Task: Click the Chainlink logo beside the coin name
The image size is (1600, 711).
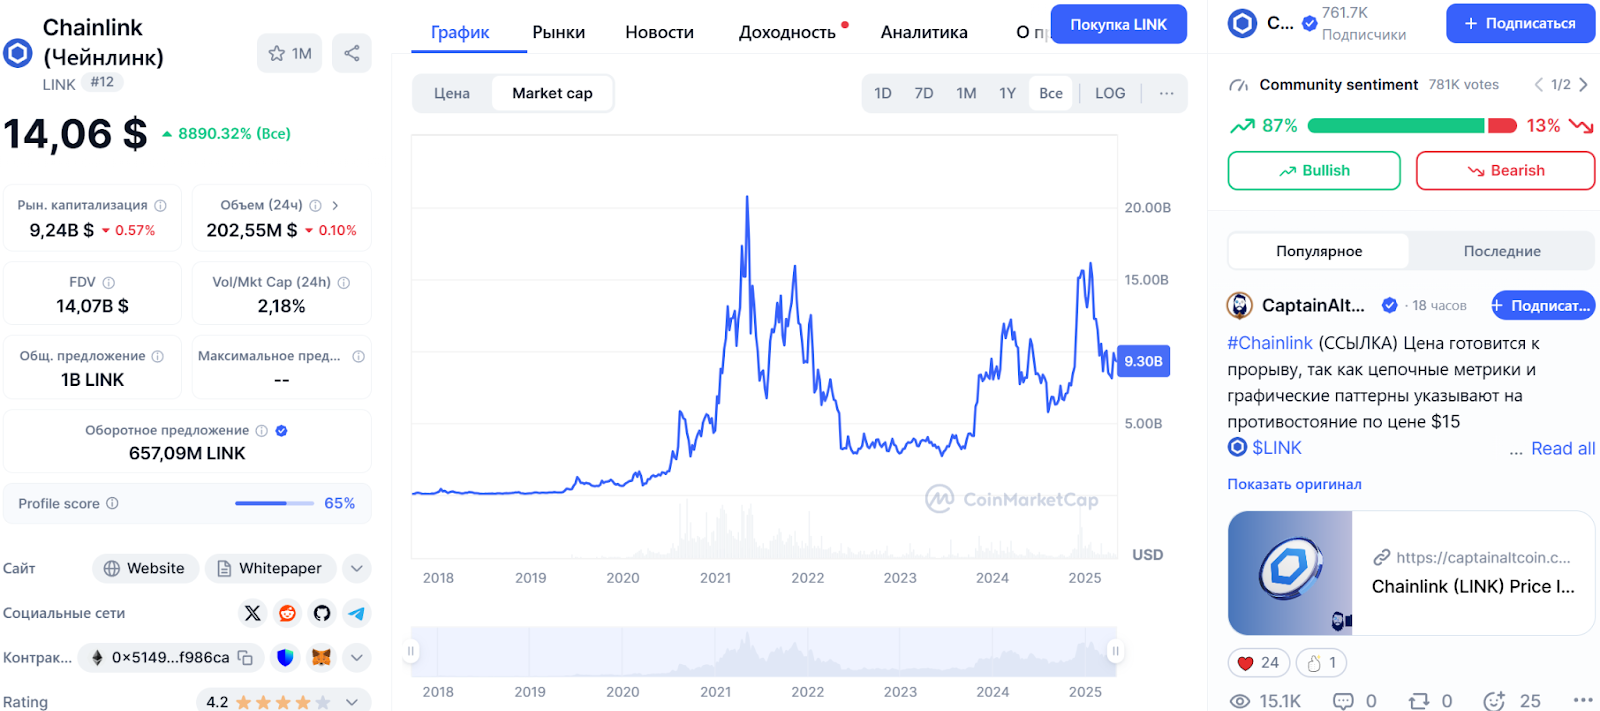Action: (x=18, y=53)
